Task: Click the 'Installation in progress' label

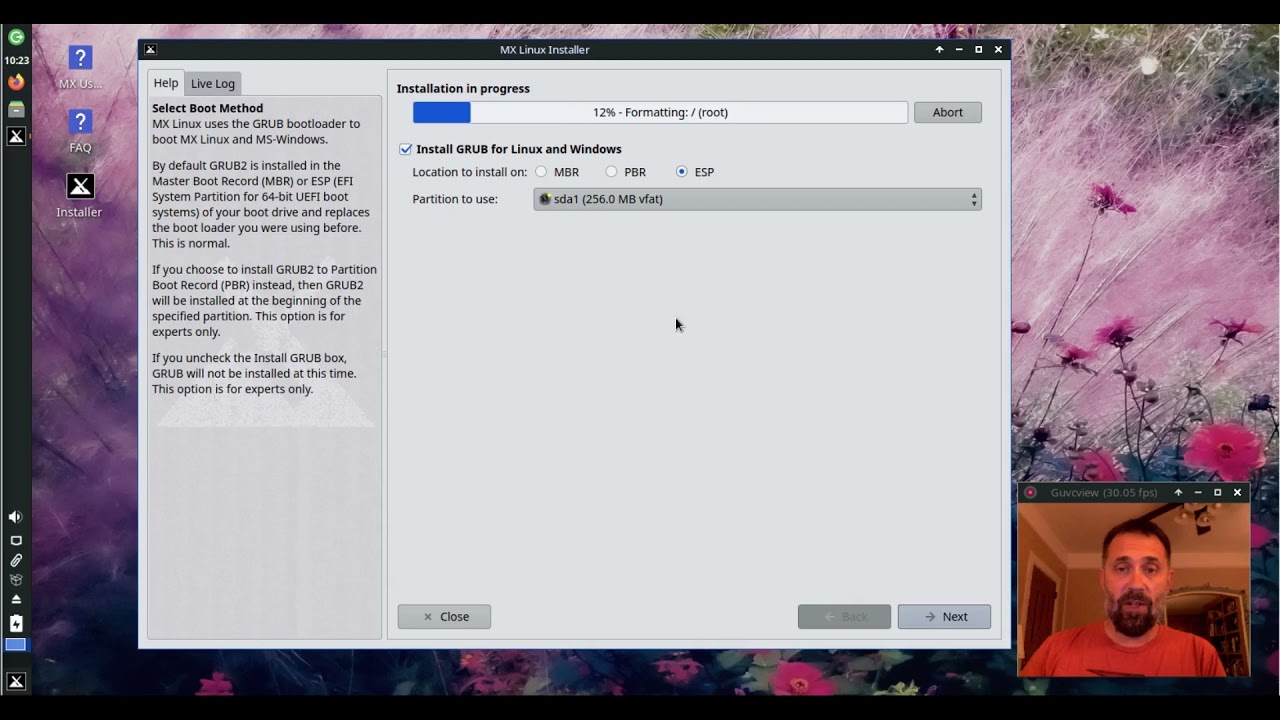Action: 463,88
